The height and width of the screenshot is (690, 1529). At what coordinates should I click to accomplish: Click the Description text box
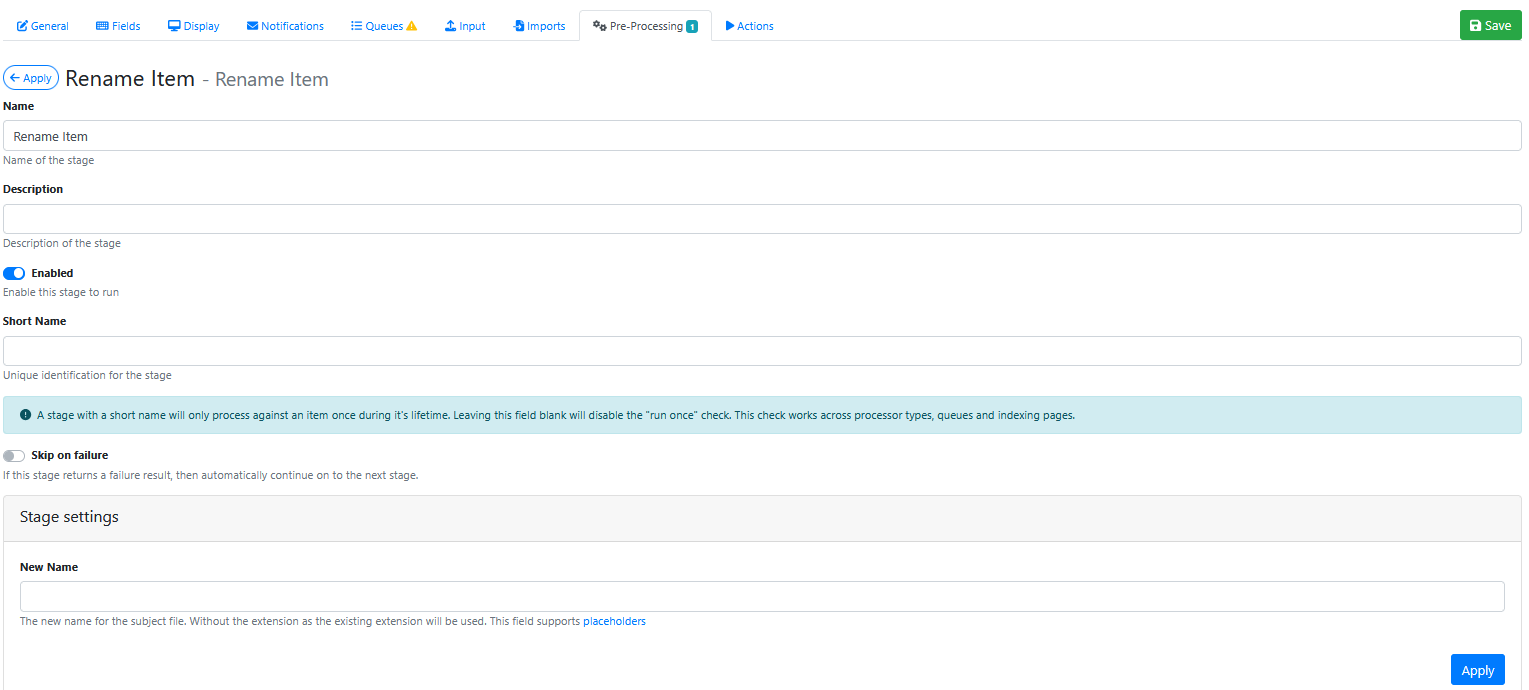coord(762,219)
